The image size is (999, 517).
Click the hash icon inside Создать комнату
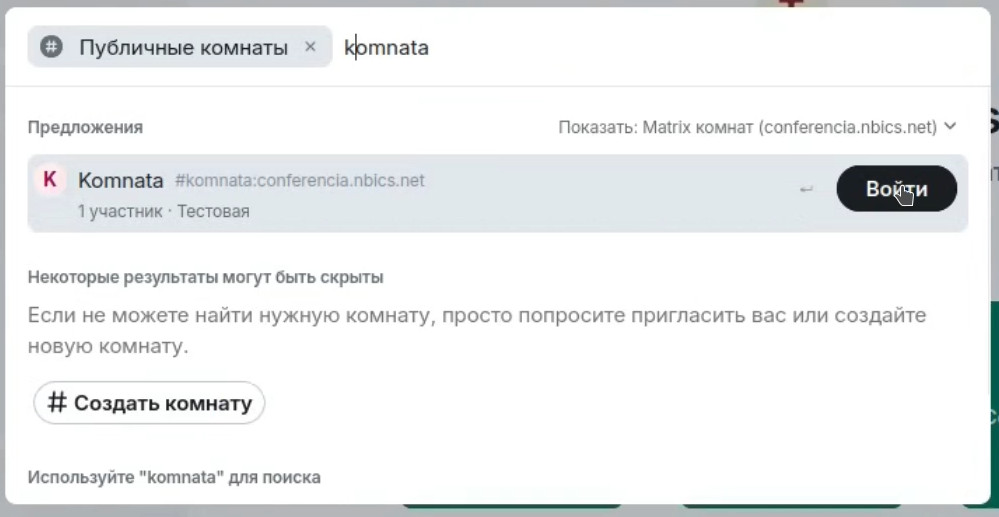pyautogui.click(x=57, y=402)
